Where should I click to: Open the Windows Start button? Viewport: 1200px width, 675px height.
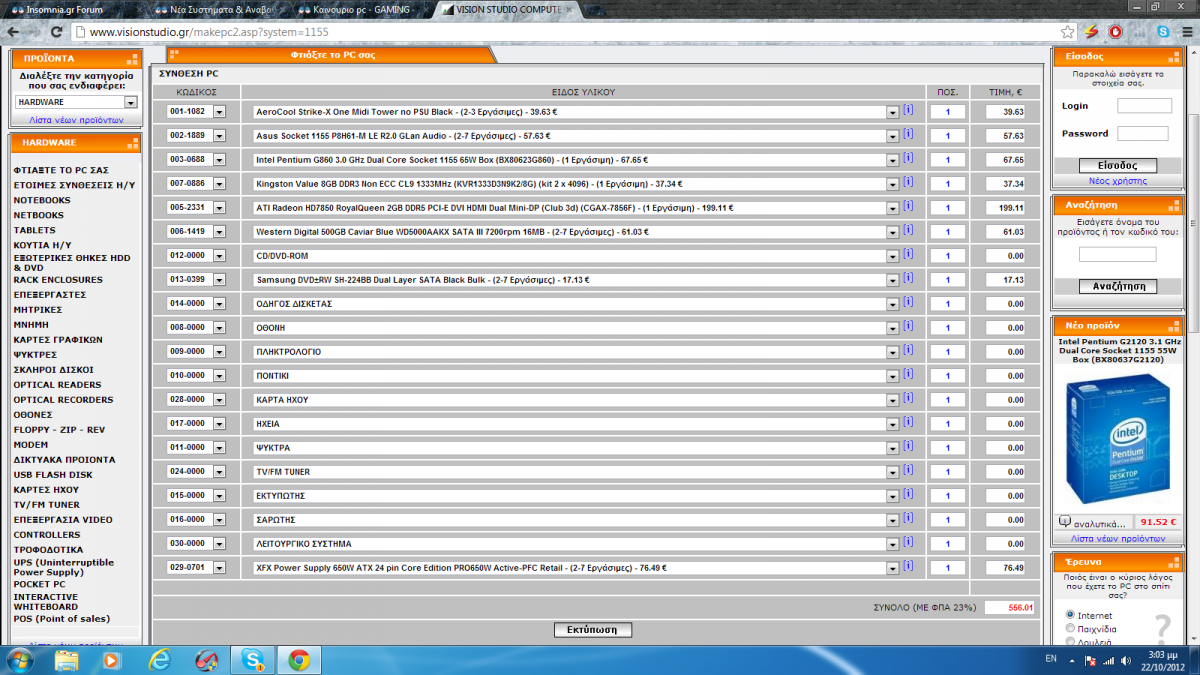point(20,659)
